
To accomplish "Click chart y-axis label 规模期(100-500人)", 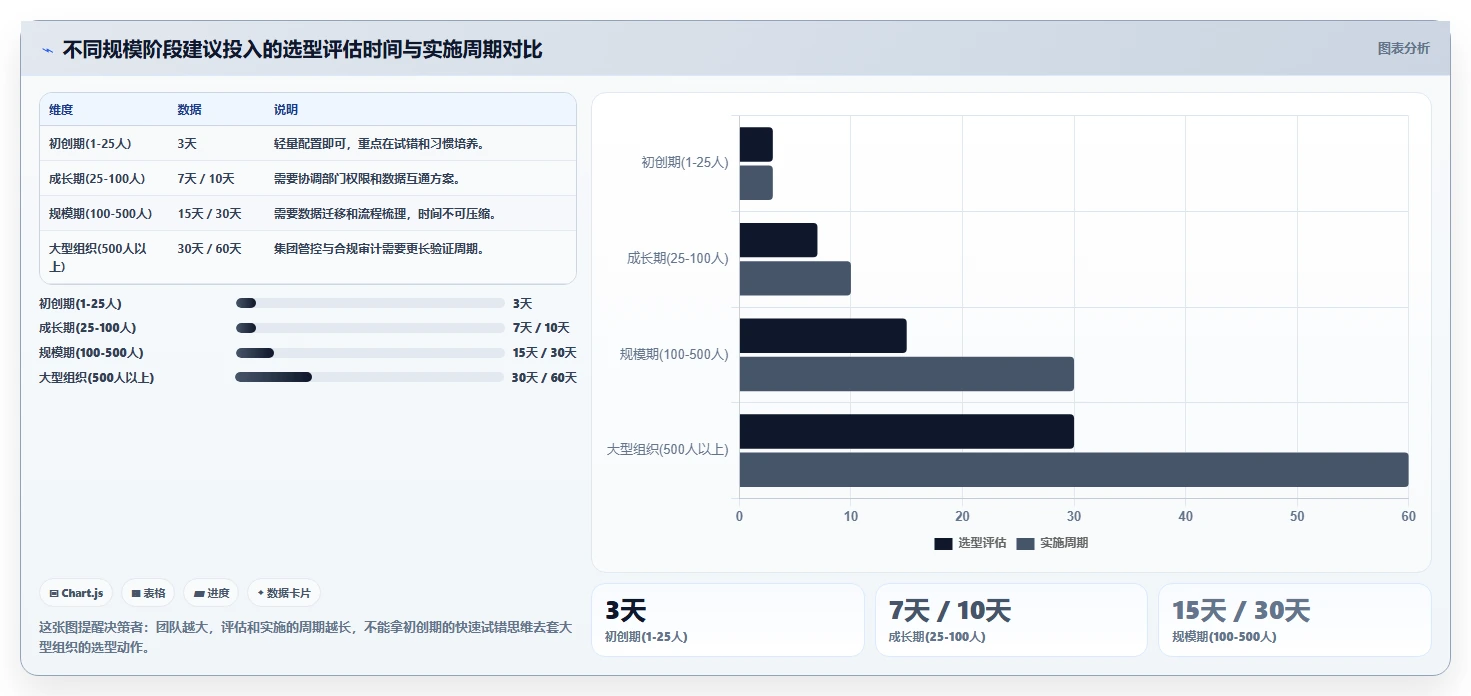I will tap(674, 354).
